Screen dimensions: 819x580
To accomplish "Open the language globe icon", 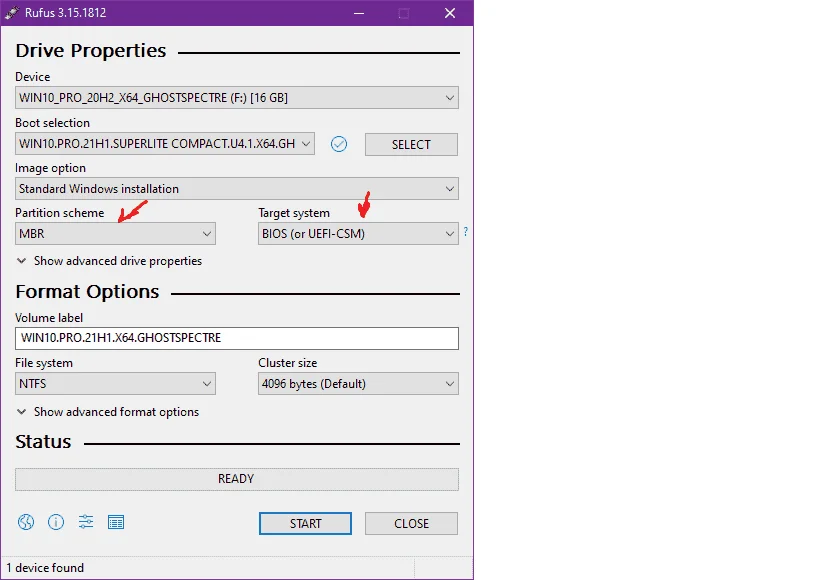I will 26,522.
